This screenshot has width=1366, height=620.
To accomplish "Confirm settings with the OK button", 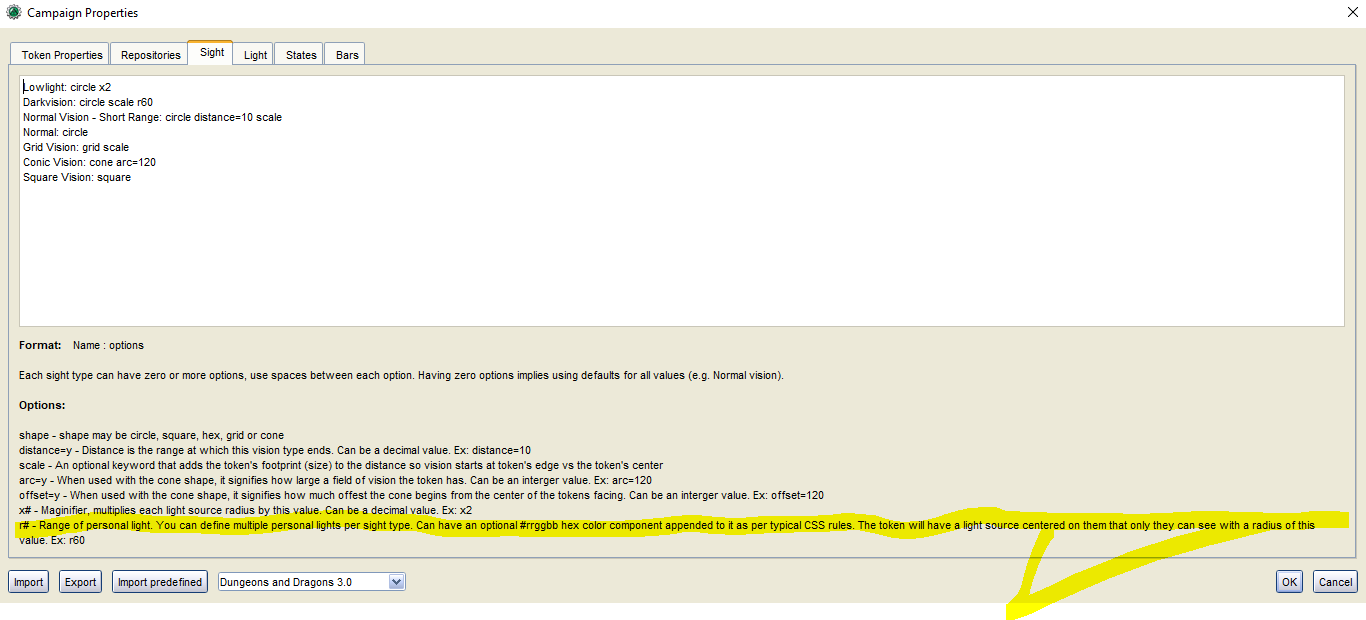I will (x=1288, y=581).
